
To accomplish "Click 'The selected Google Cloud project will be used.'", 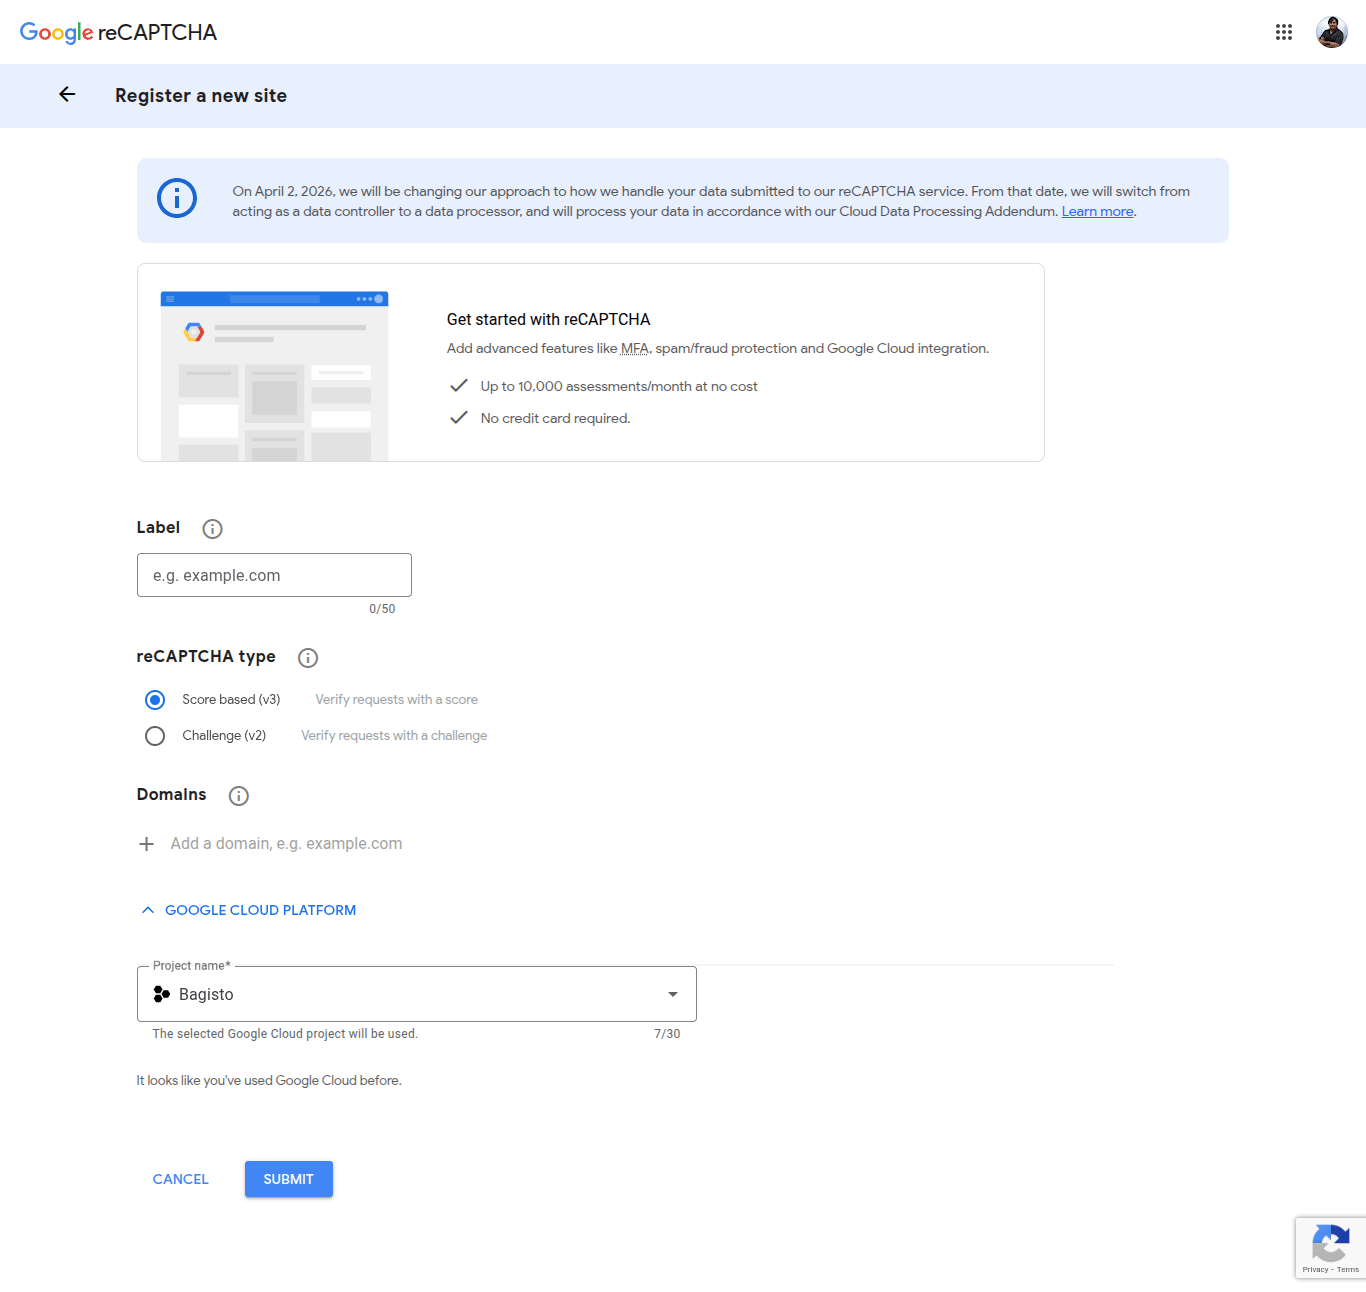I will pos(285,1034).
